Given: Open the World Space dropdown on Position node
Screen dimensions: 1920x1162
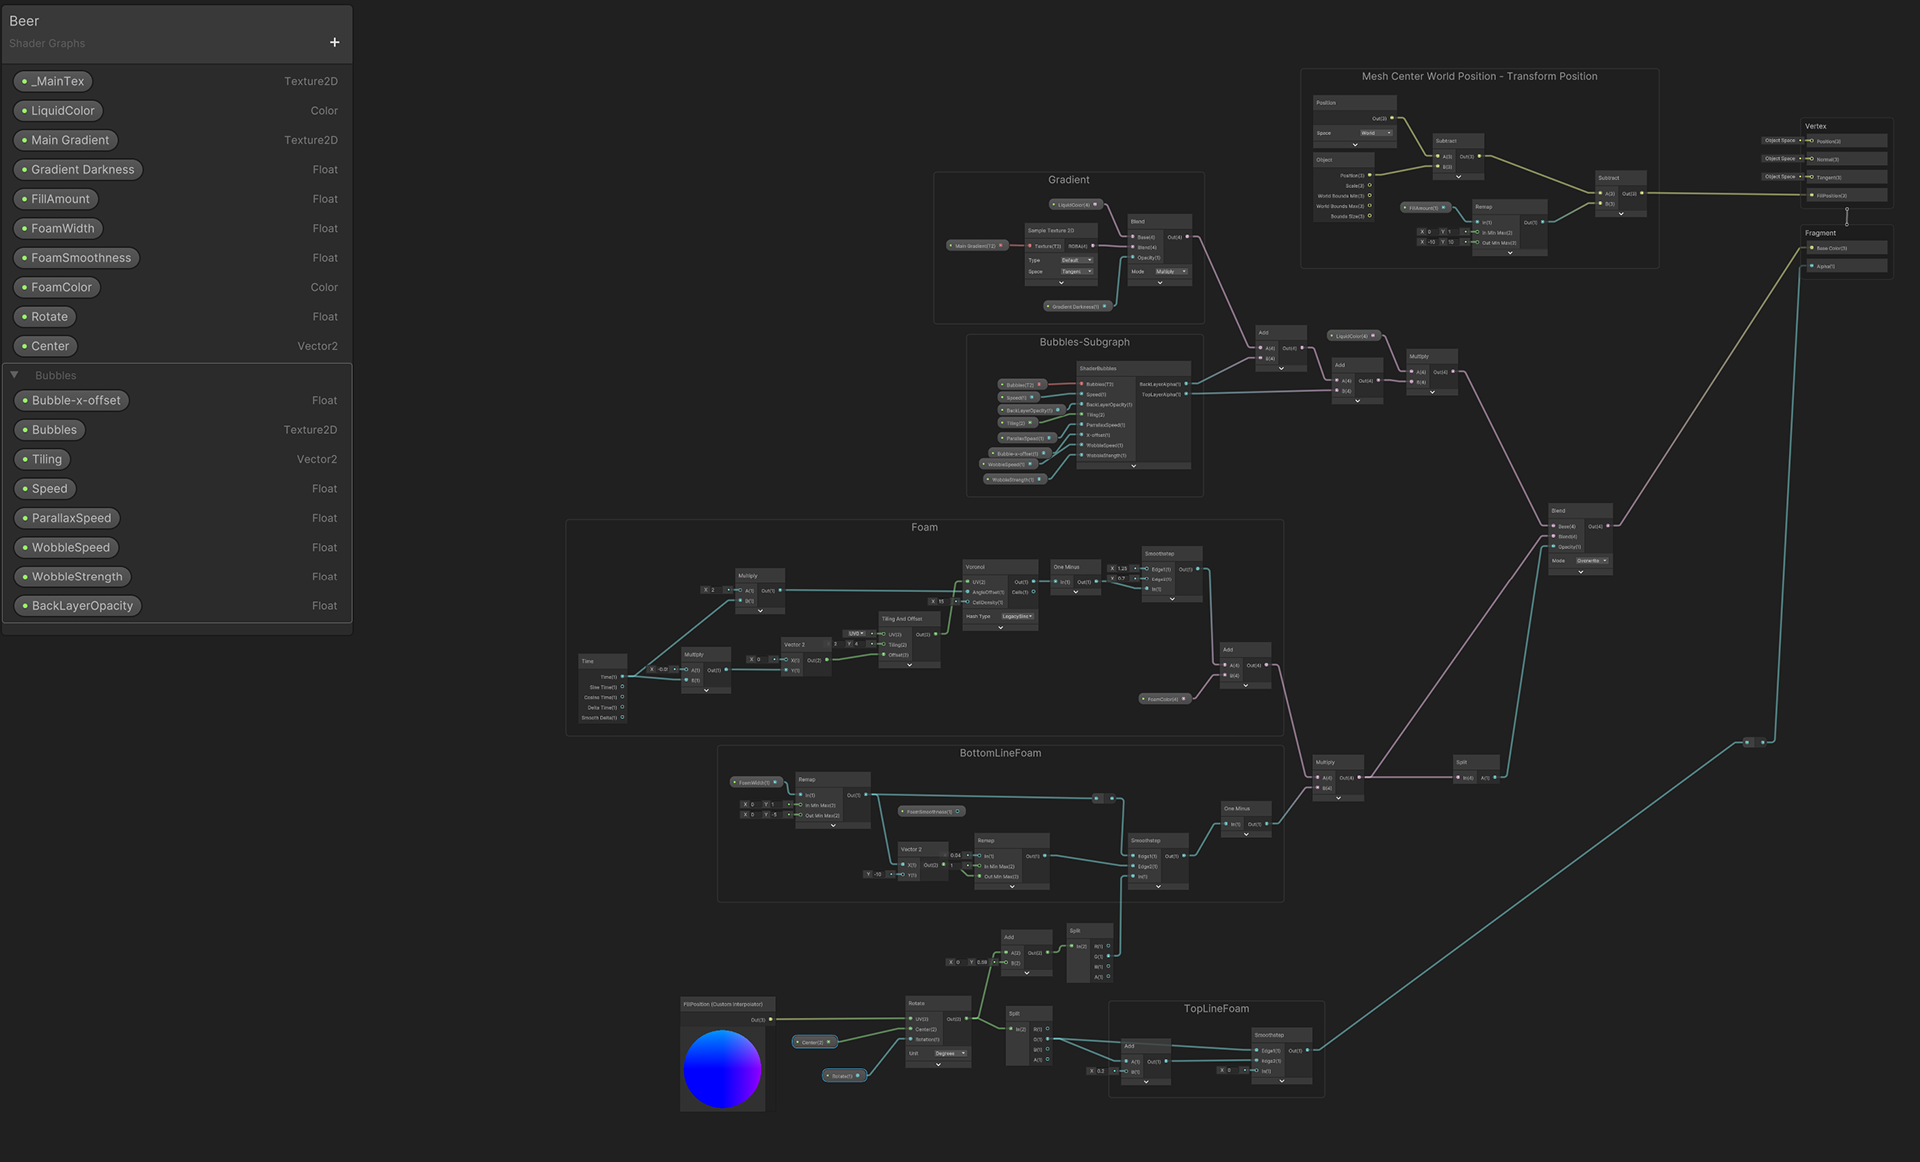Looking at the screenshot, I should click(1376, 133).
